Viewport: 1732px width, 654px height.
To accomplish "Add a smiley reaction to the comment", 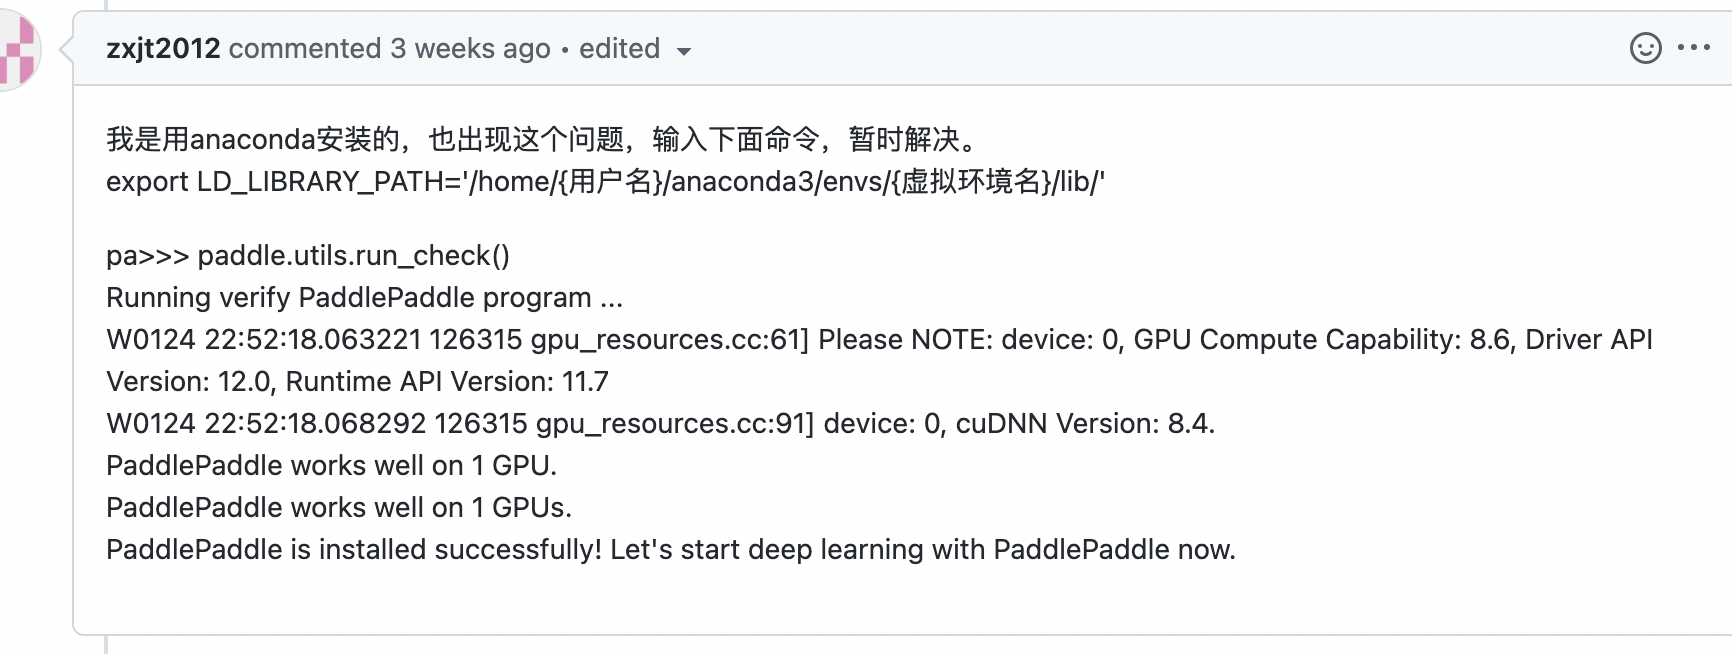I will click(1646, 47).
